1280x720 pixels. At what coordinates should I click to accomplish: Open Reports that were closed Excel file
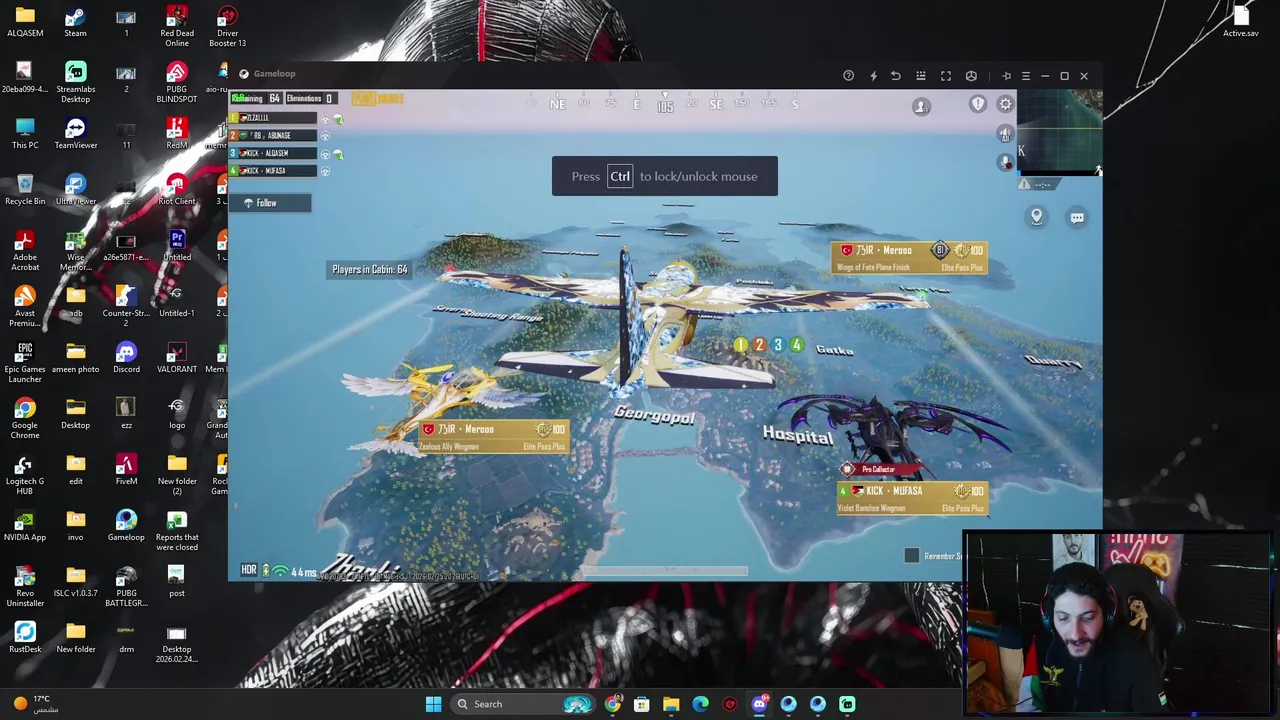point(177,531)
